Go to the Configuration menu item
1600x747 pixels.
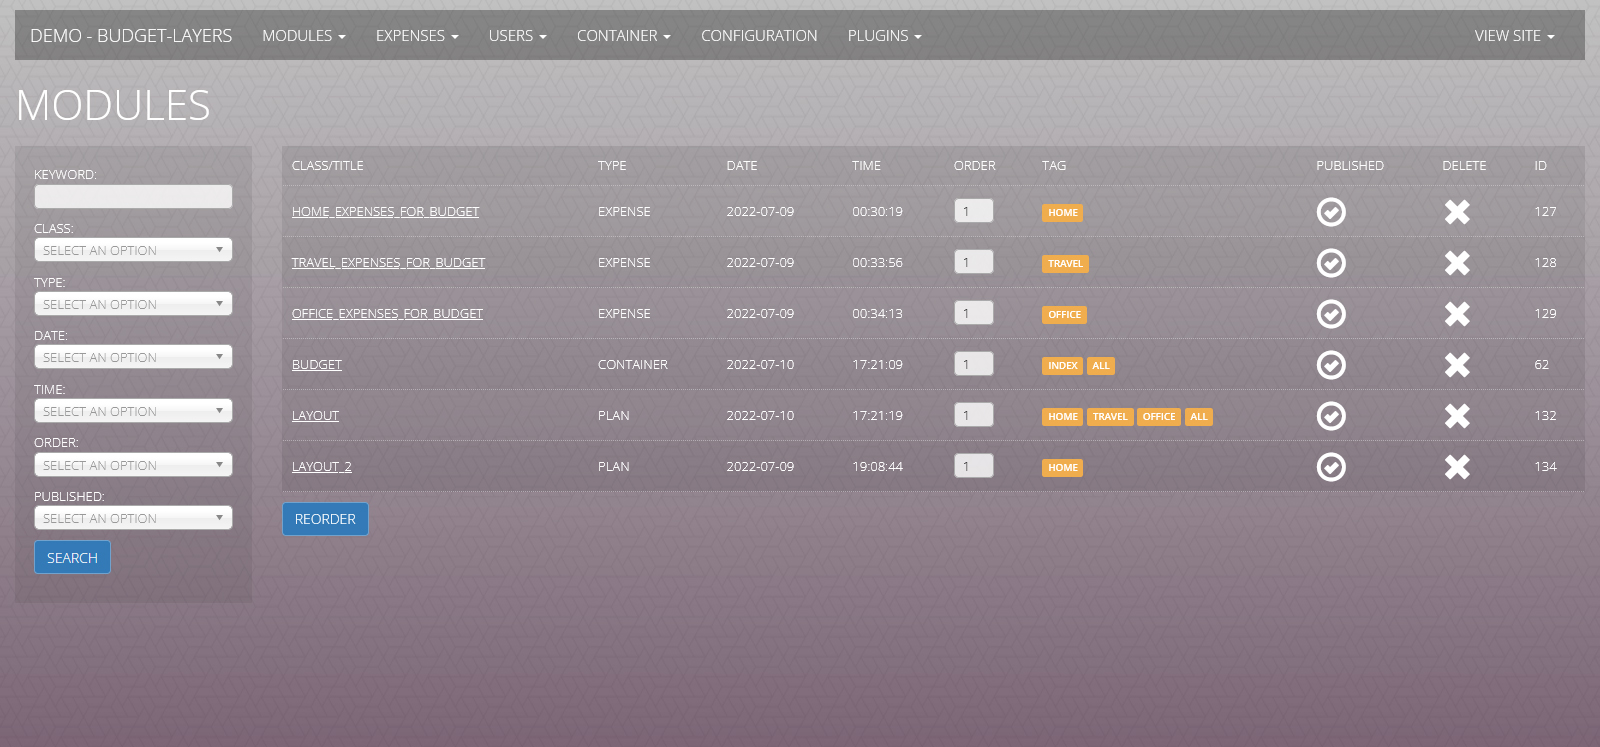[x=759, y=36]
